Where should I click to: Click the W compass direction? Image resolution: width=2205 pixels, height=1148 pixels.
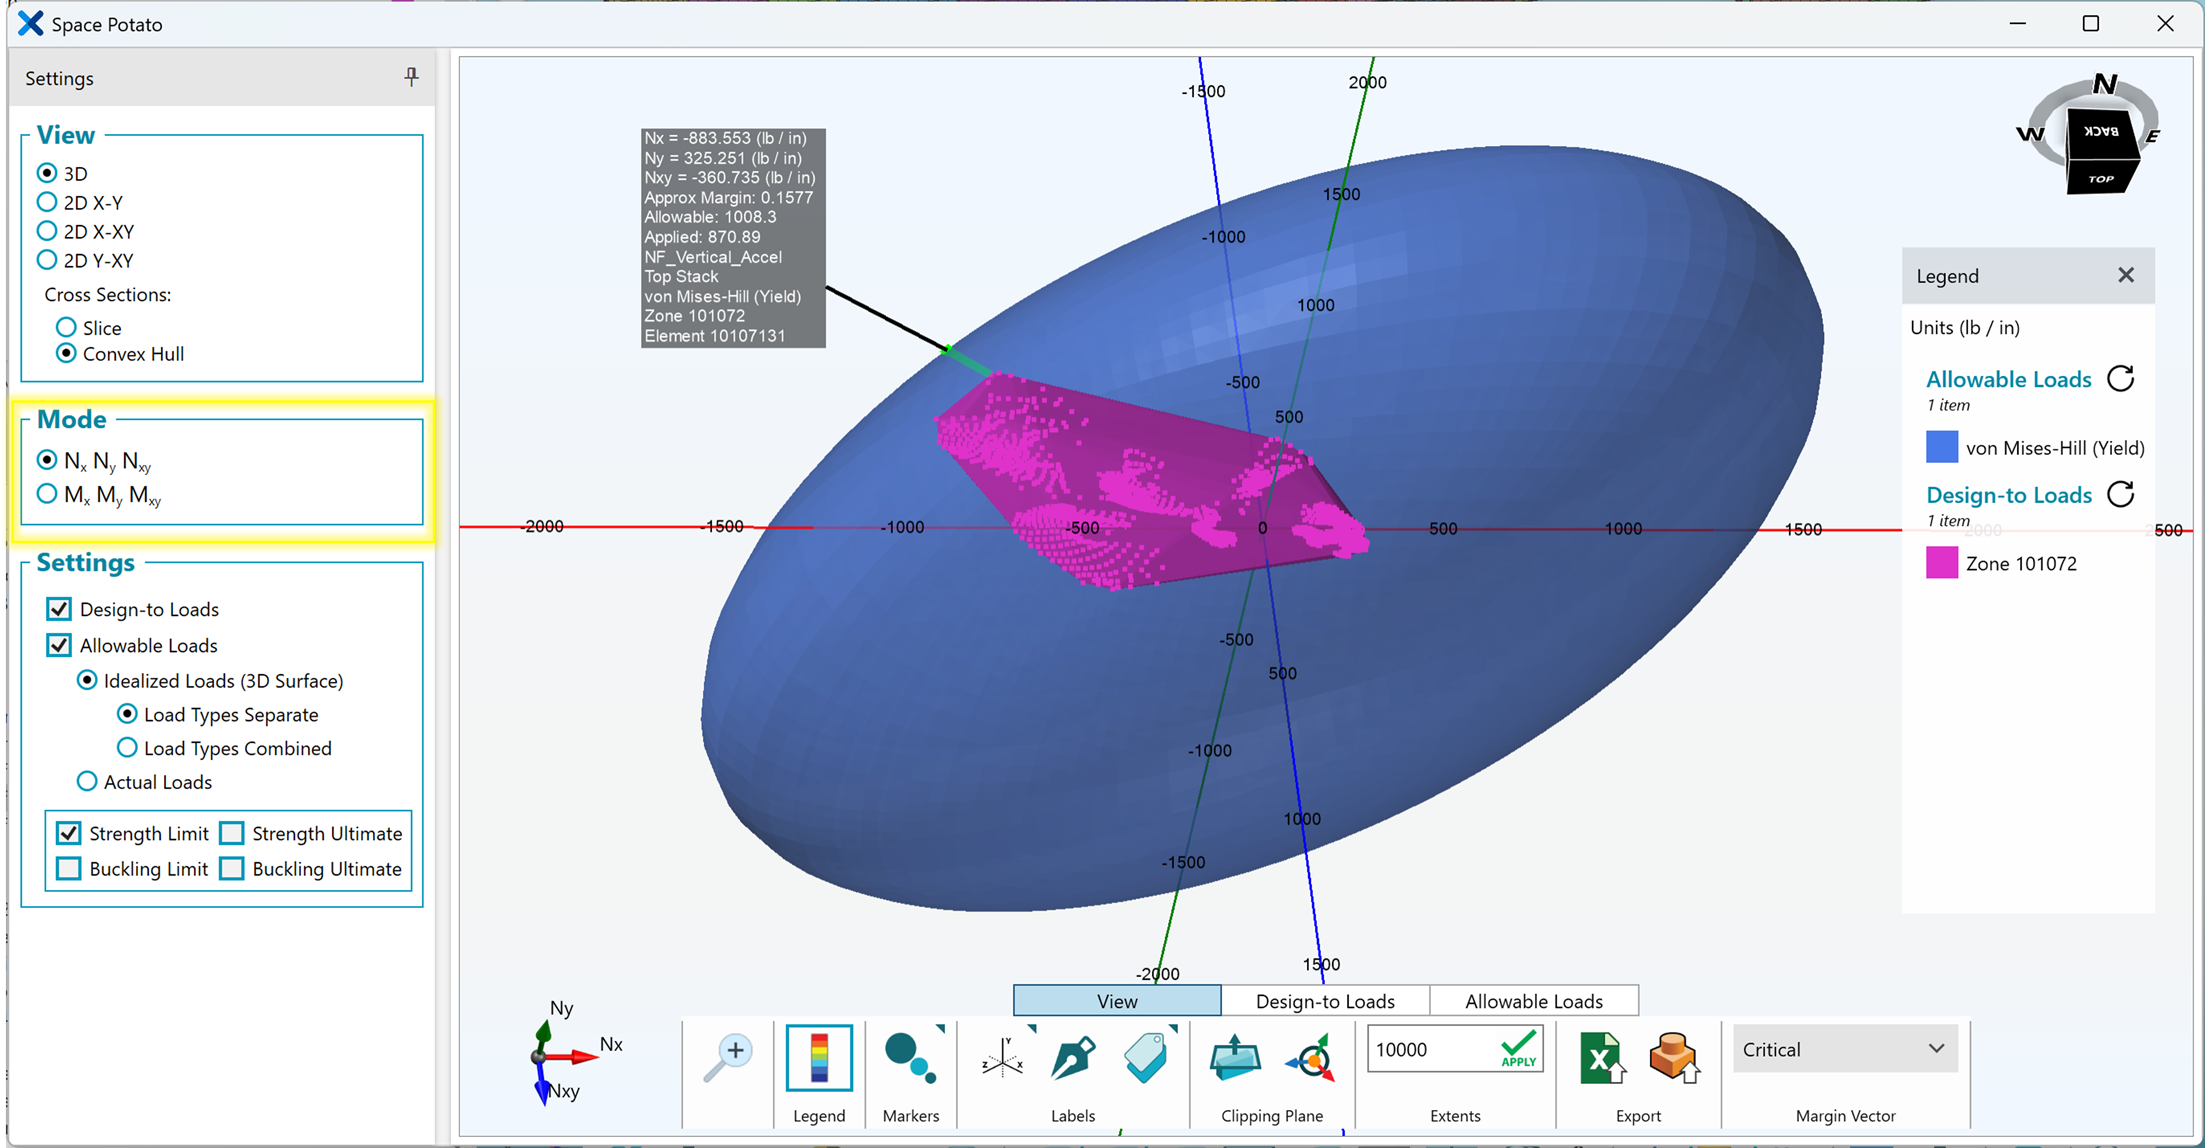tap(2030, 133)
